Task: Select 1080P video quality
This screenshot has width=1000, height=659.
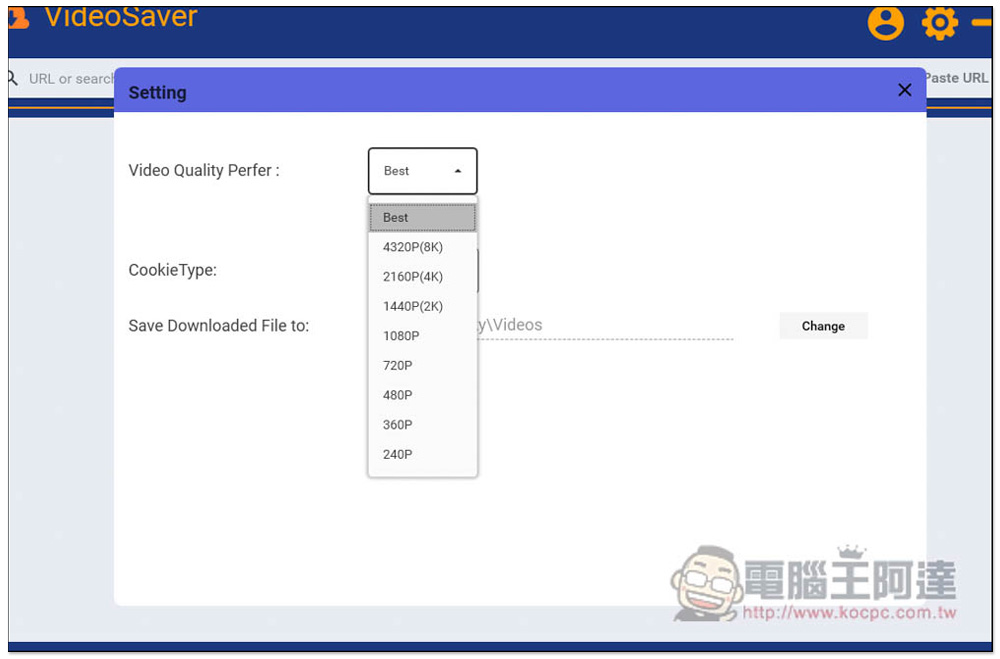Action: (422, 336)
